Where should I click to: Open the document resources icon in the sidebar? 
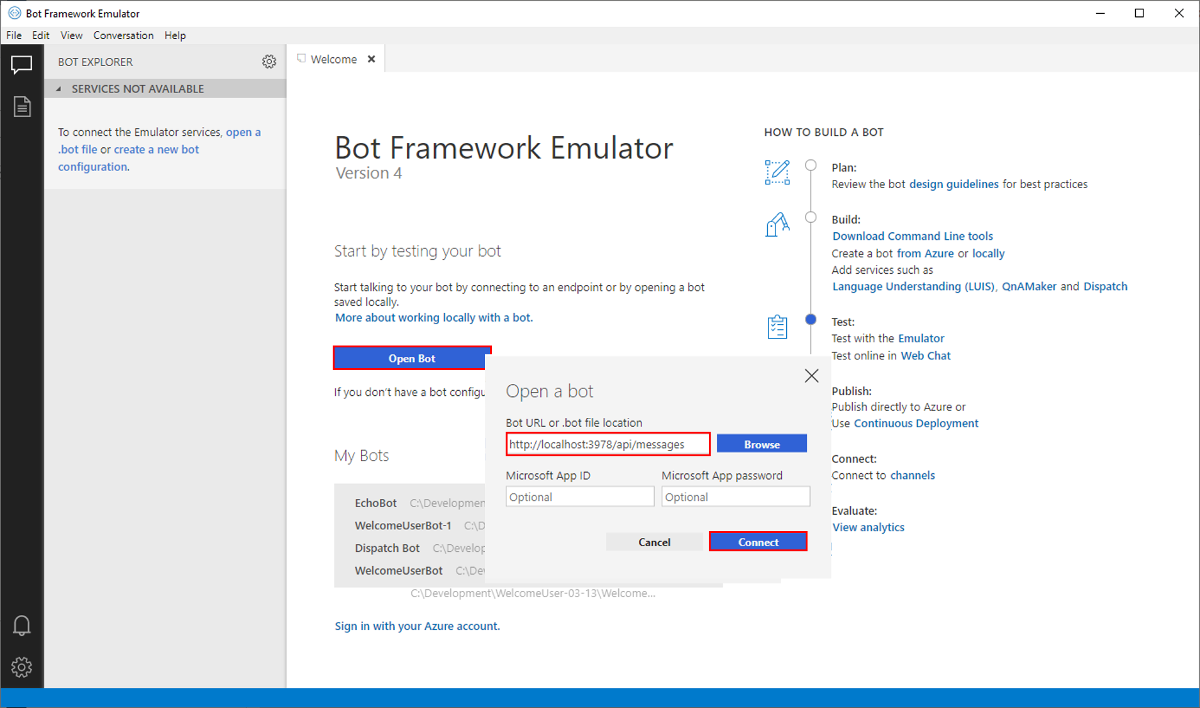click(21, 106)
